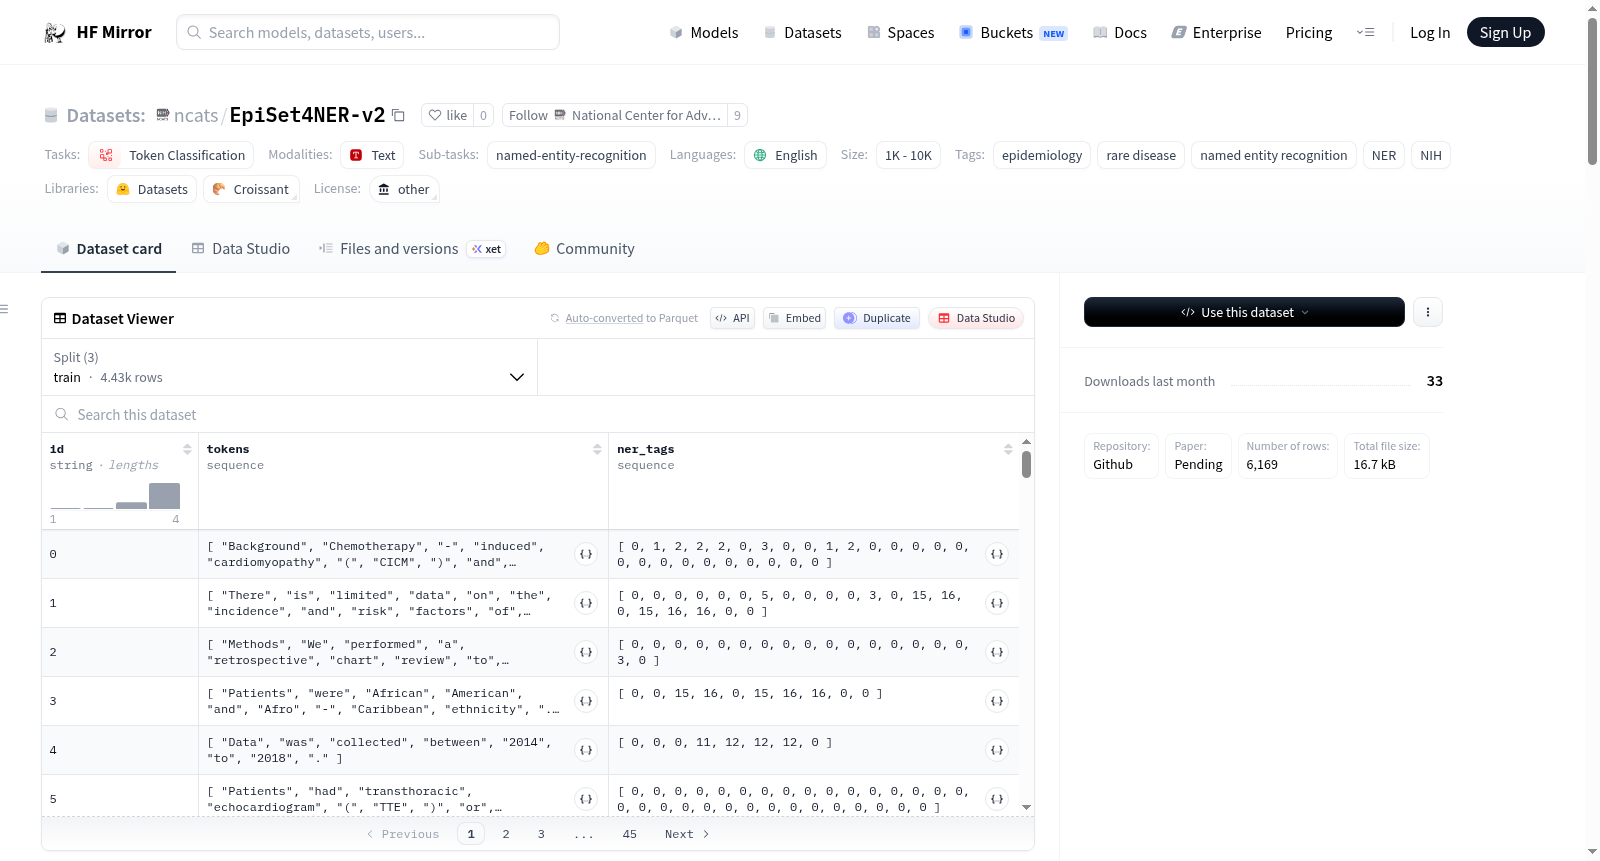Switch to the Dataset card tab
1600x861 pixels.
pyautogui.click(x=108, y=248)
